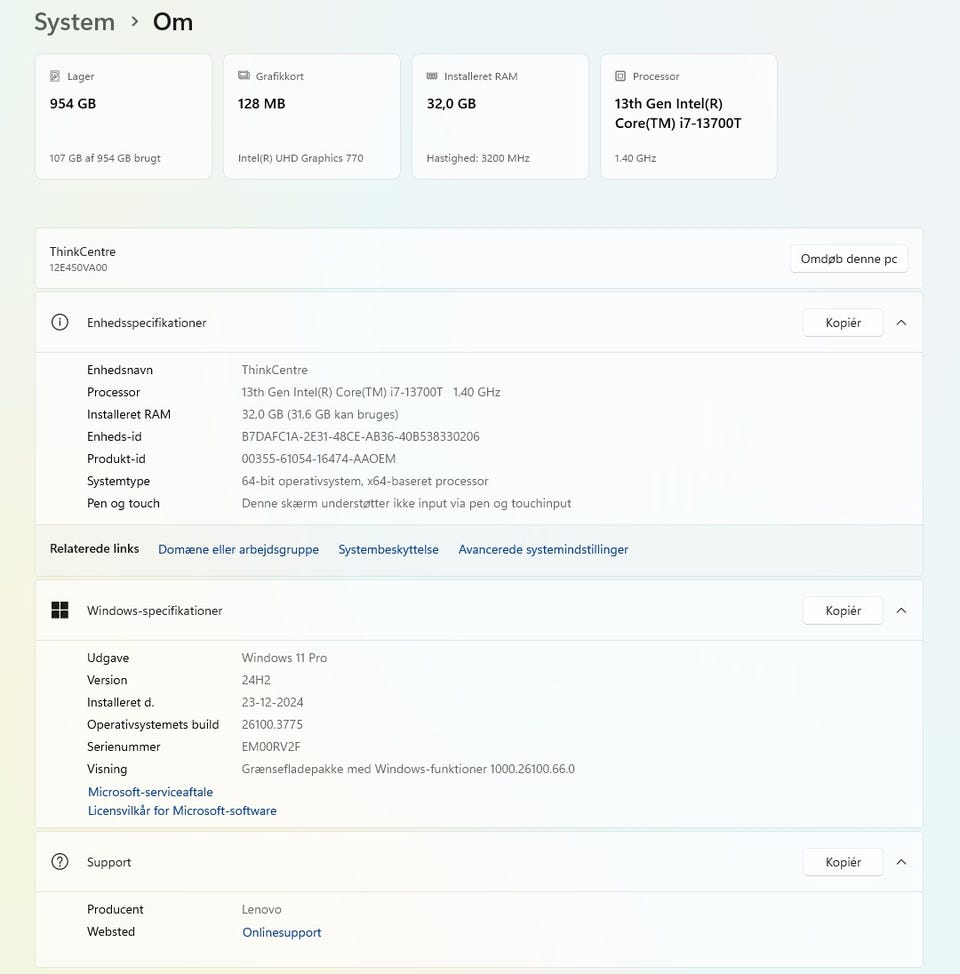Click the Processor chip icon
Image resolution: width=960 pixels, height=974 pixels.
pos(620,76)
